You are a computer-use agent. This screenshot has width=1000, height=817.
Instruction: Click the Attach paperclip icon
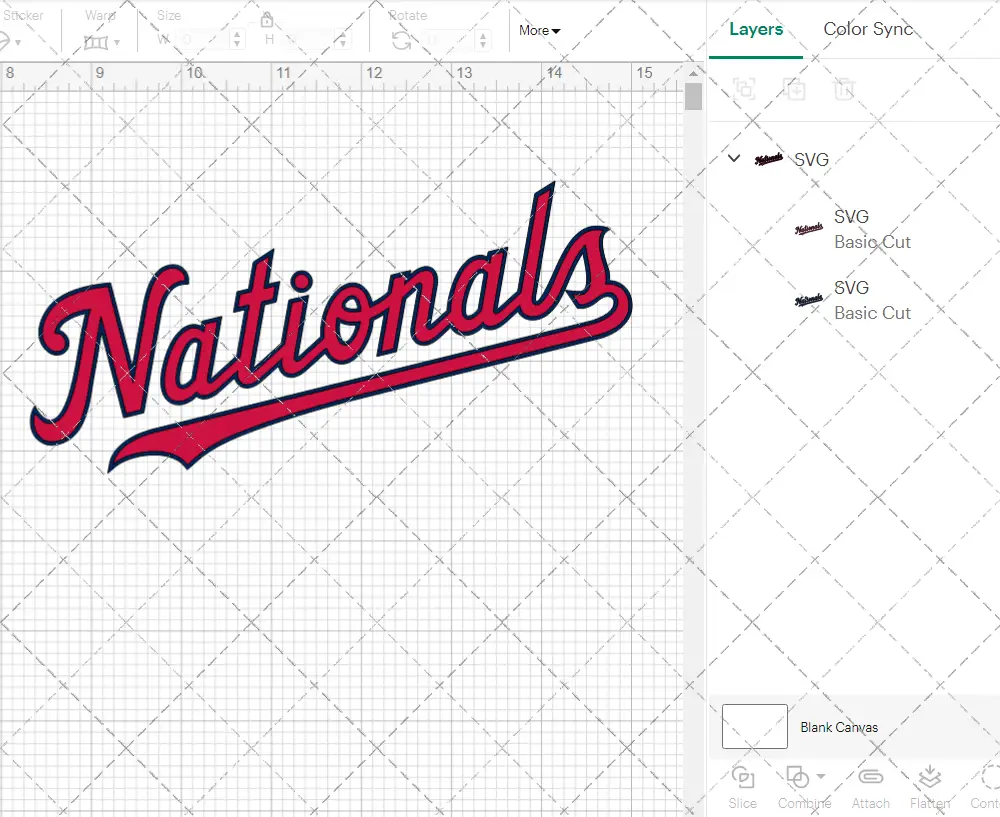[870, 778]
